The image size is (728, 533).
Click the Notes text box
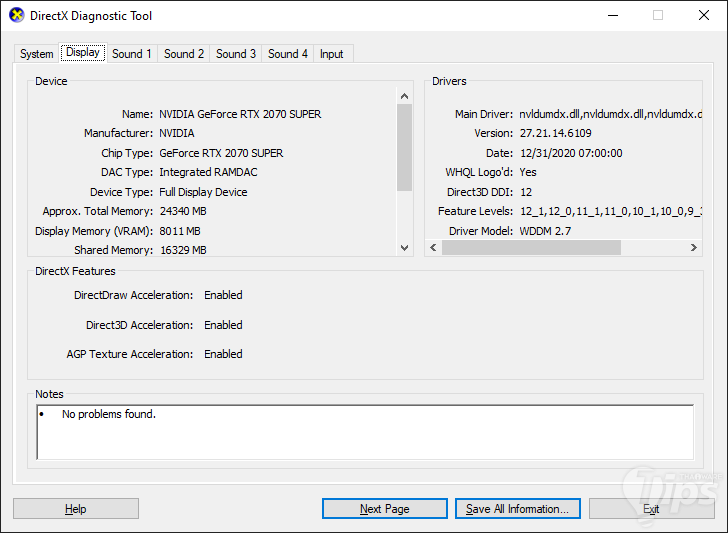pos(365,432)
